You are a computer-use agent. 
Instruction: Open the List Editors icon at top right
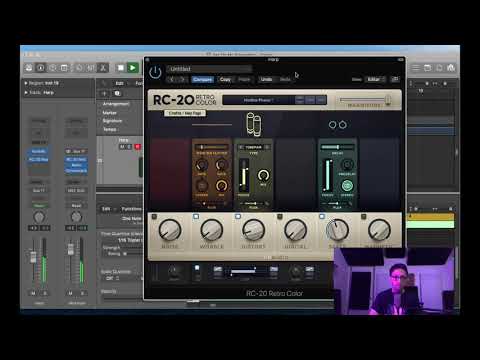tap(416, 68)
